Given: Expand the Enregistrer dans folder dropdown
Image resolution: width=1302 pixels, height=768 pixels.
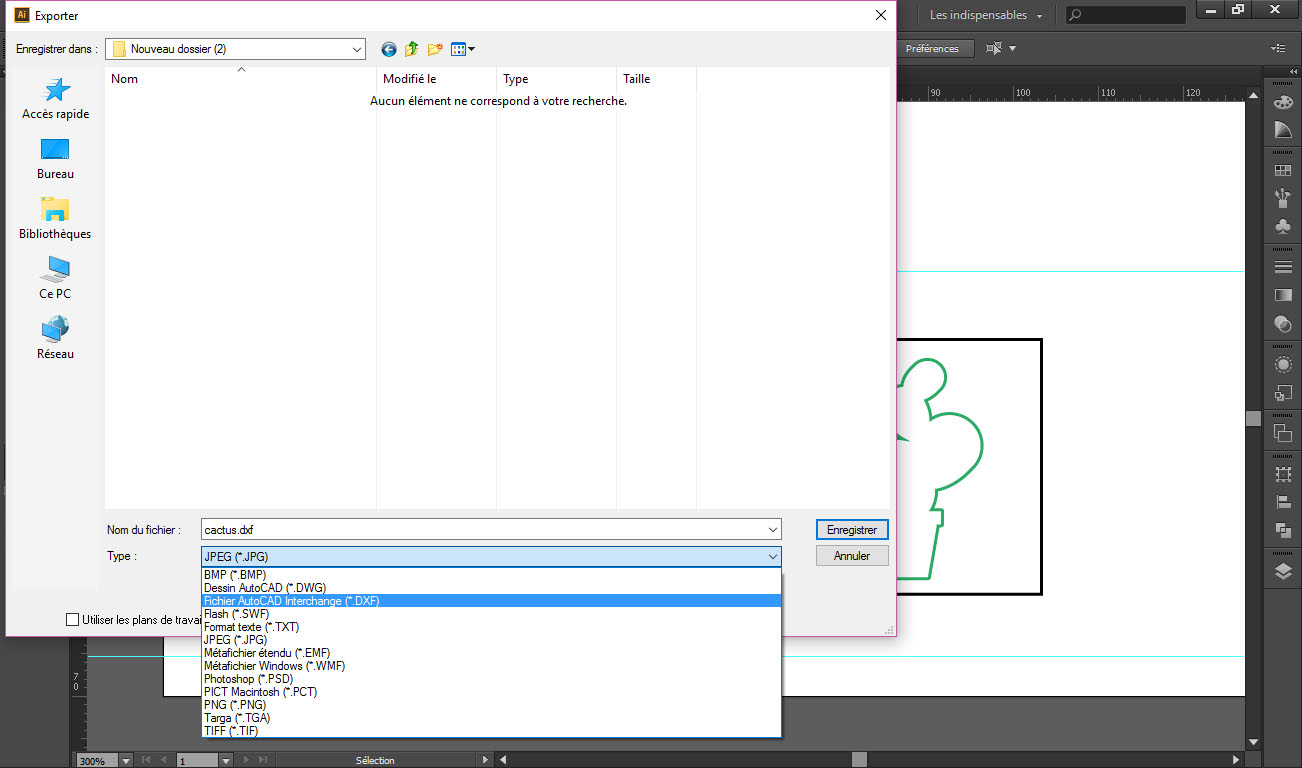Looking at the screenshot, I should (x=357, y=49).
